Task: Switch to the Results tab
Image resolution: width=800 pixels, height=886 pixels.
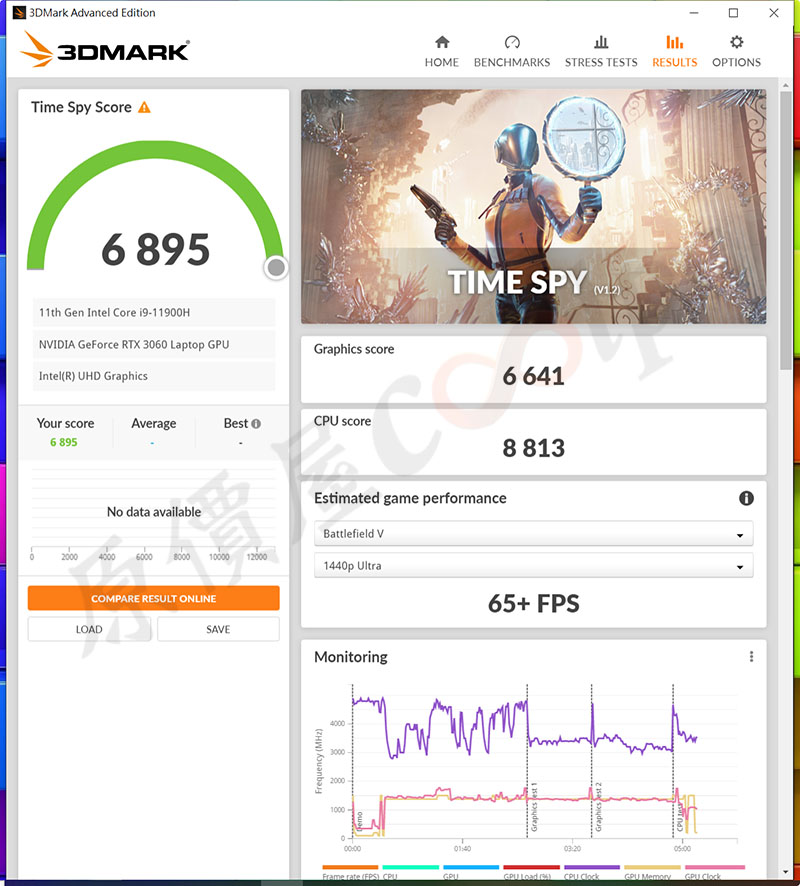Action: coord(674,51)
